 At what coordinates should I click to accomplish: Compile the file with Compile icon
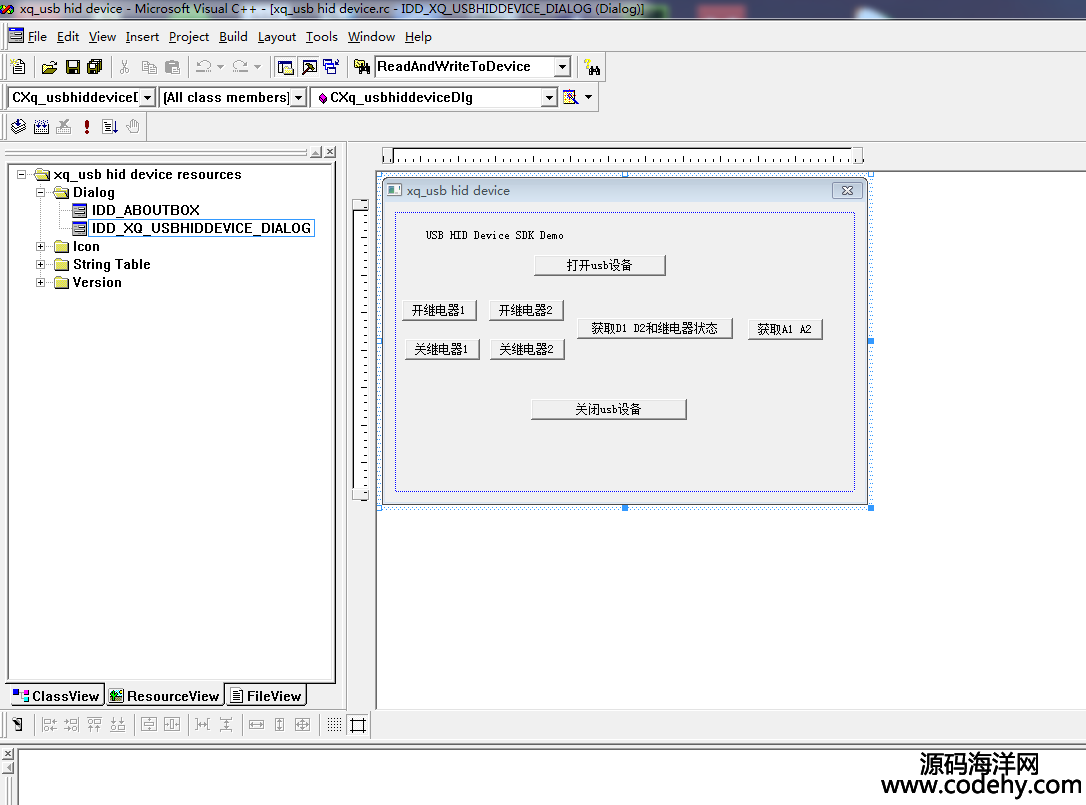[19, 126]
